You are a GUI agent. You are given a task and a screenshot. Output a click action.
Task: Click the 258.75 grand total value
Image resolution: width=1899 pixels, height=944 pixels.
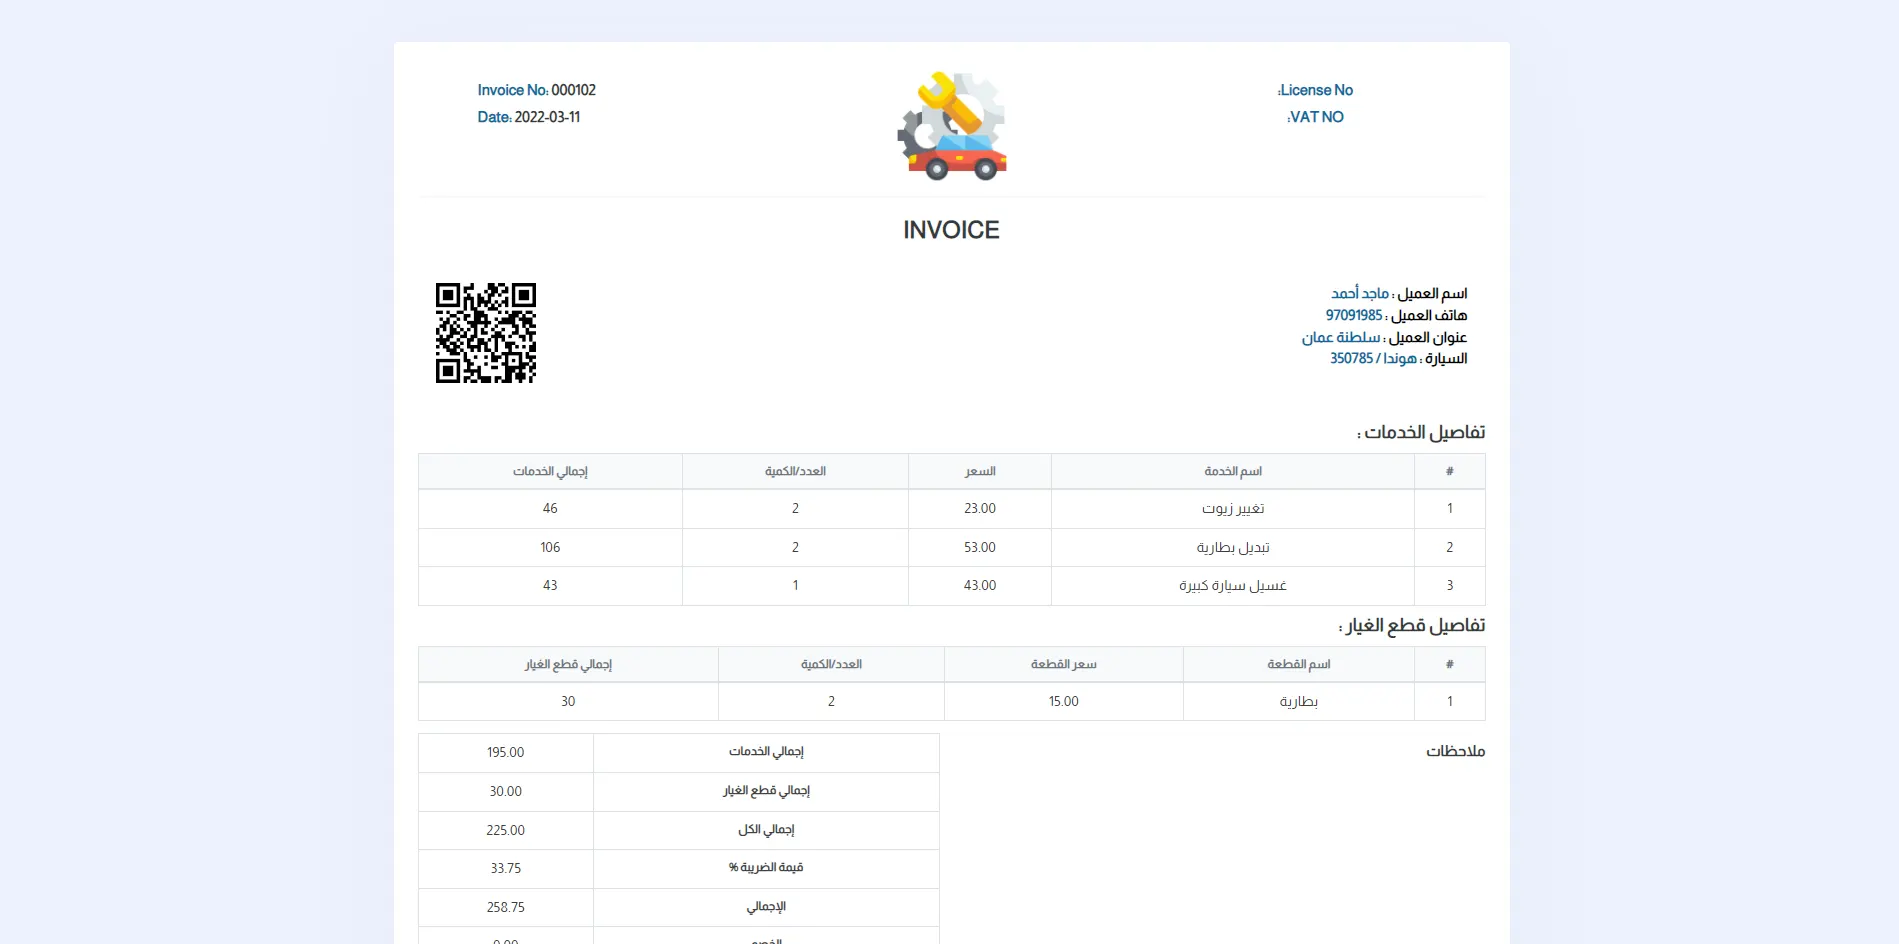[505, 907]
